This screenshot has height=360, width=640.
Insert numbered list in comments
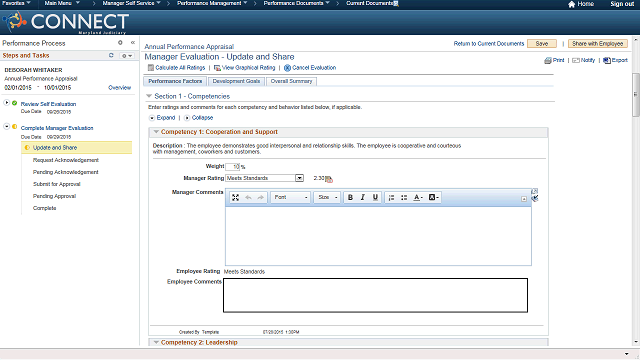coord(391,198)
